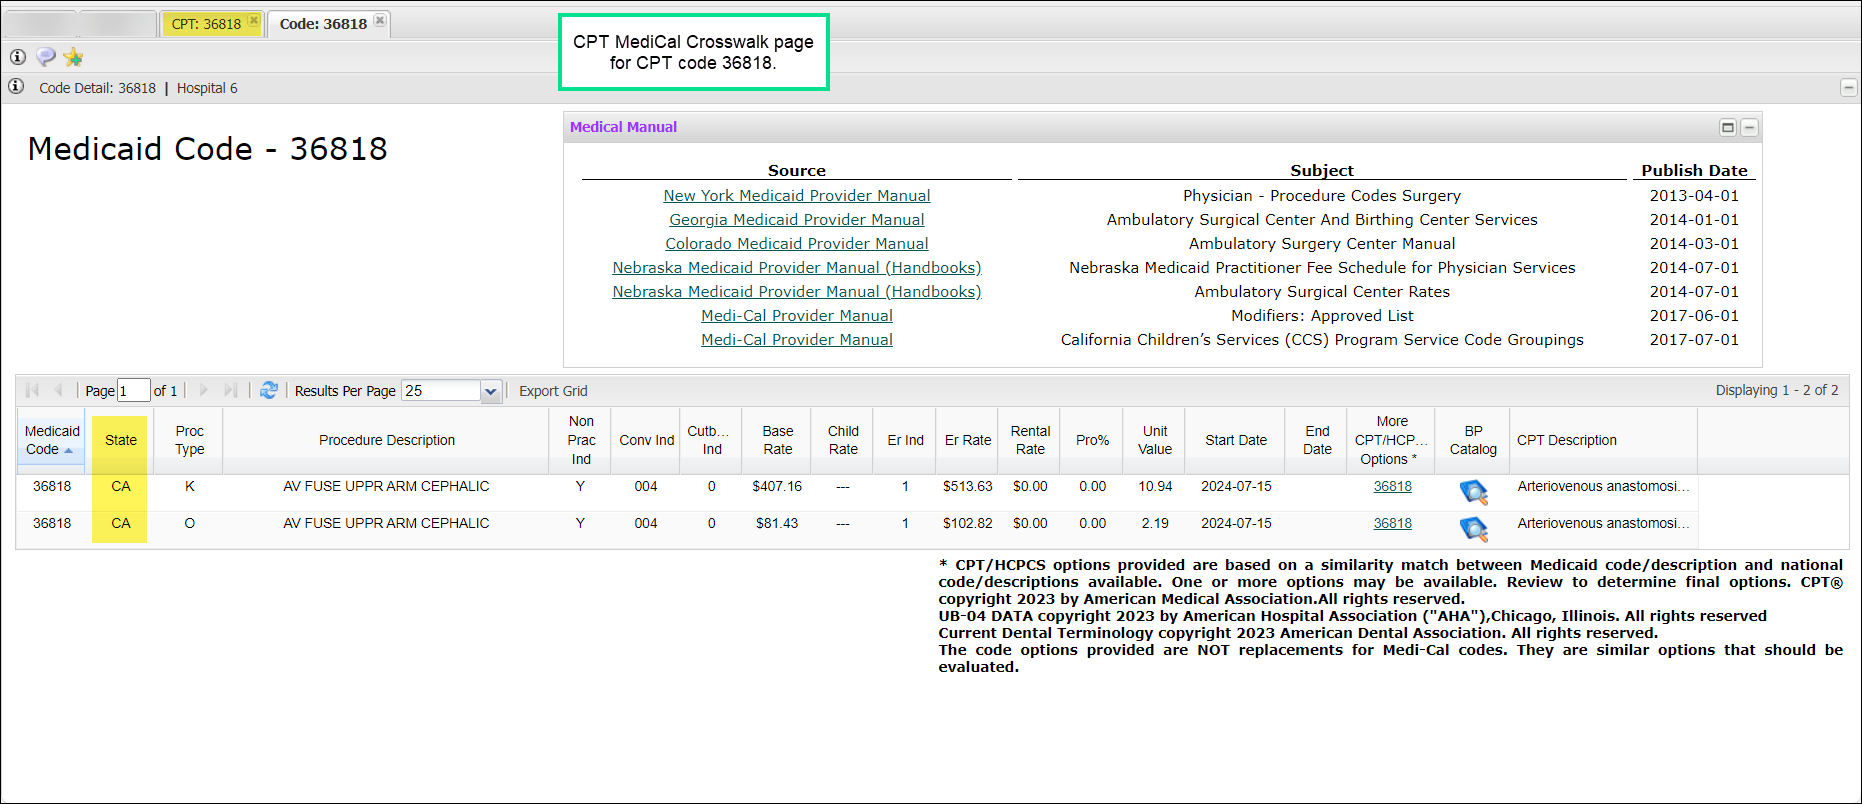Viewport: 1862px width, 804px height.
Task: Close the CPT: 36818 tab
Action: coord(254,21)
